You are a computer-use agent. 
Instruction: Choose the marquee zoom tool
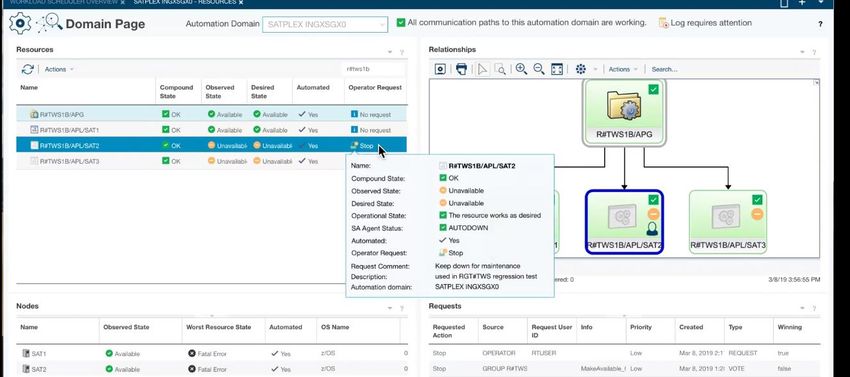500,69
